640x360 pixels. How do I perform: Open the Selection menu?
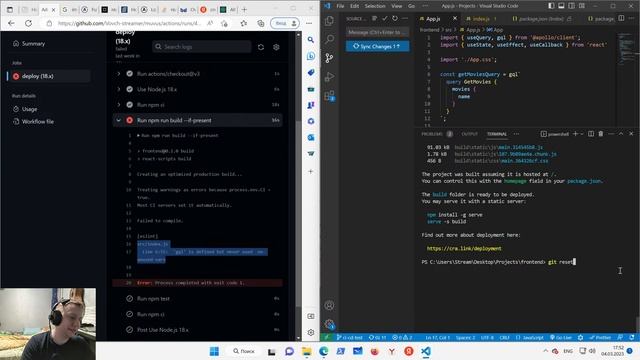[x=375, y=6]
